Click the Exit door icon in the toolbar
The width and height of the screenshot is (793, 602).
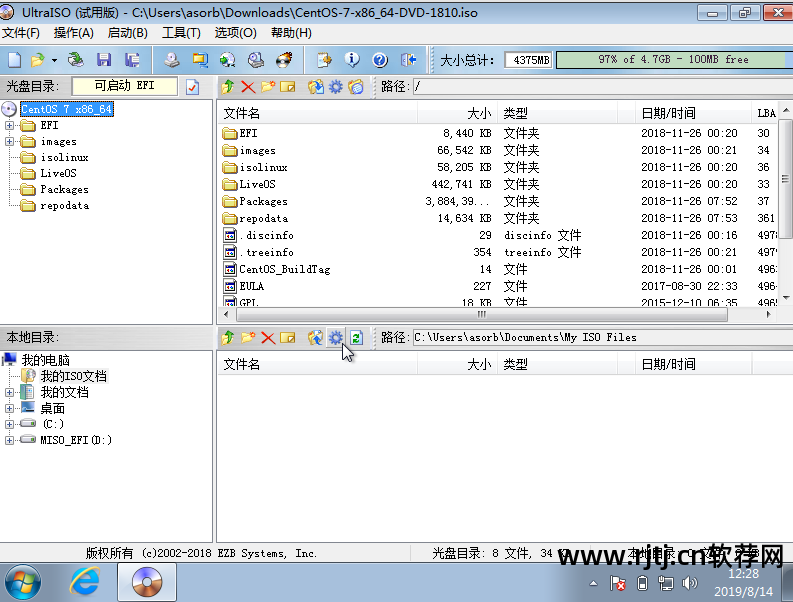[408, 60]
